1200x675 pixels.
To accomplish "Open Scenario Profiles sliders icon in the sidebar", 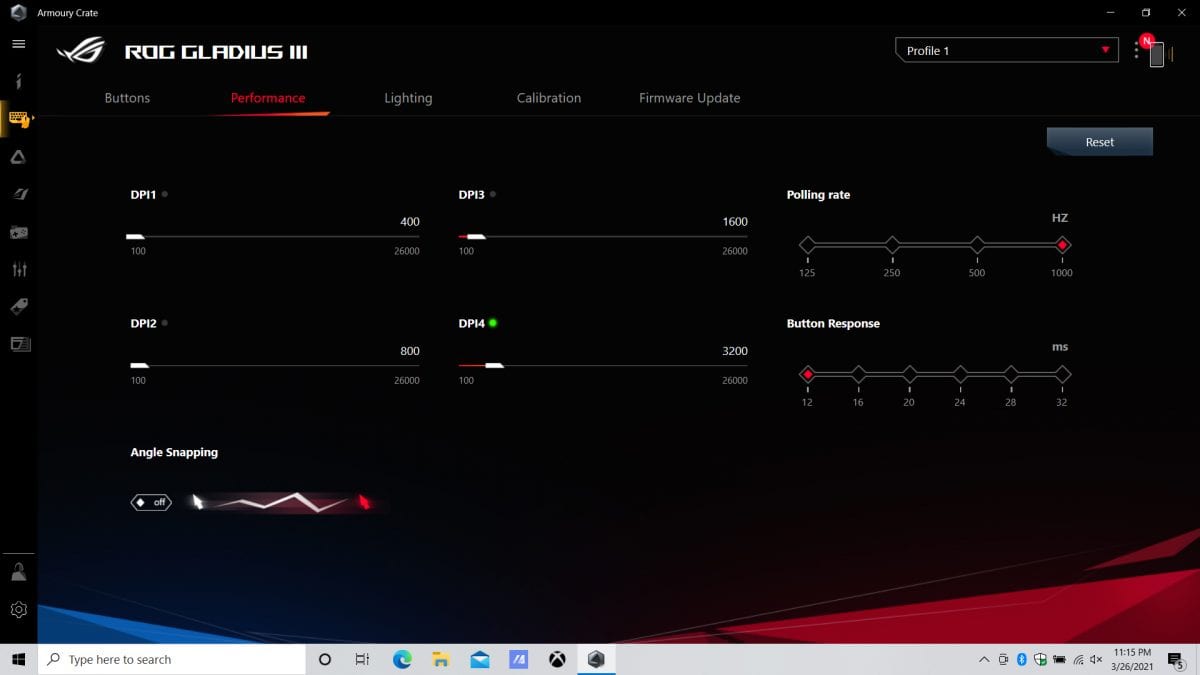I will point(18,269).
